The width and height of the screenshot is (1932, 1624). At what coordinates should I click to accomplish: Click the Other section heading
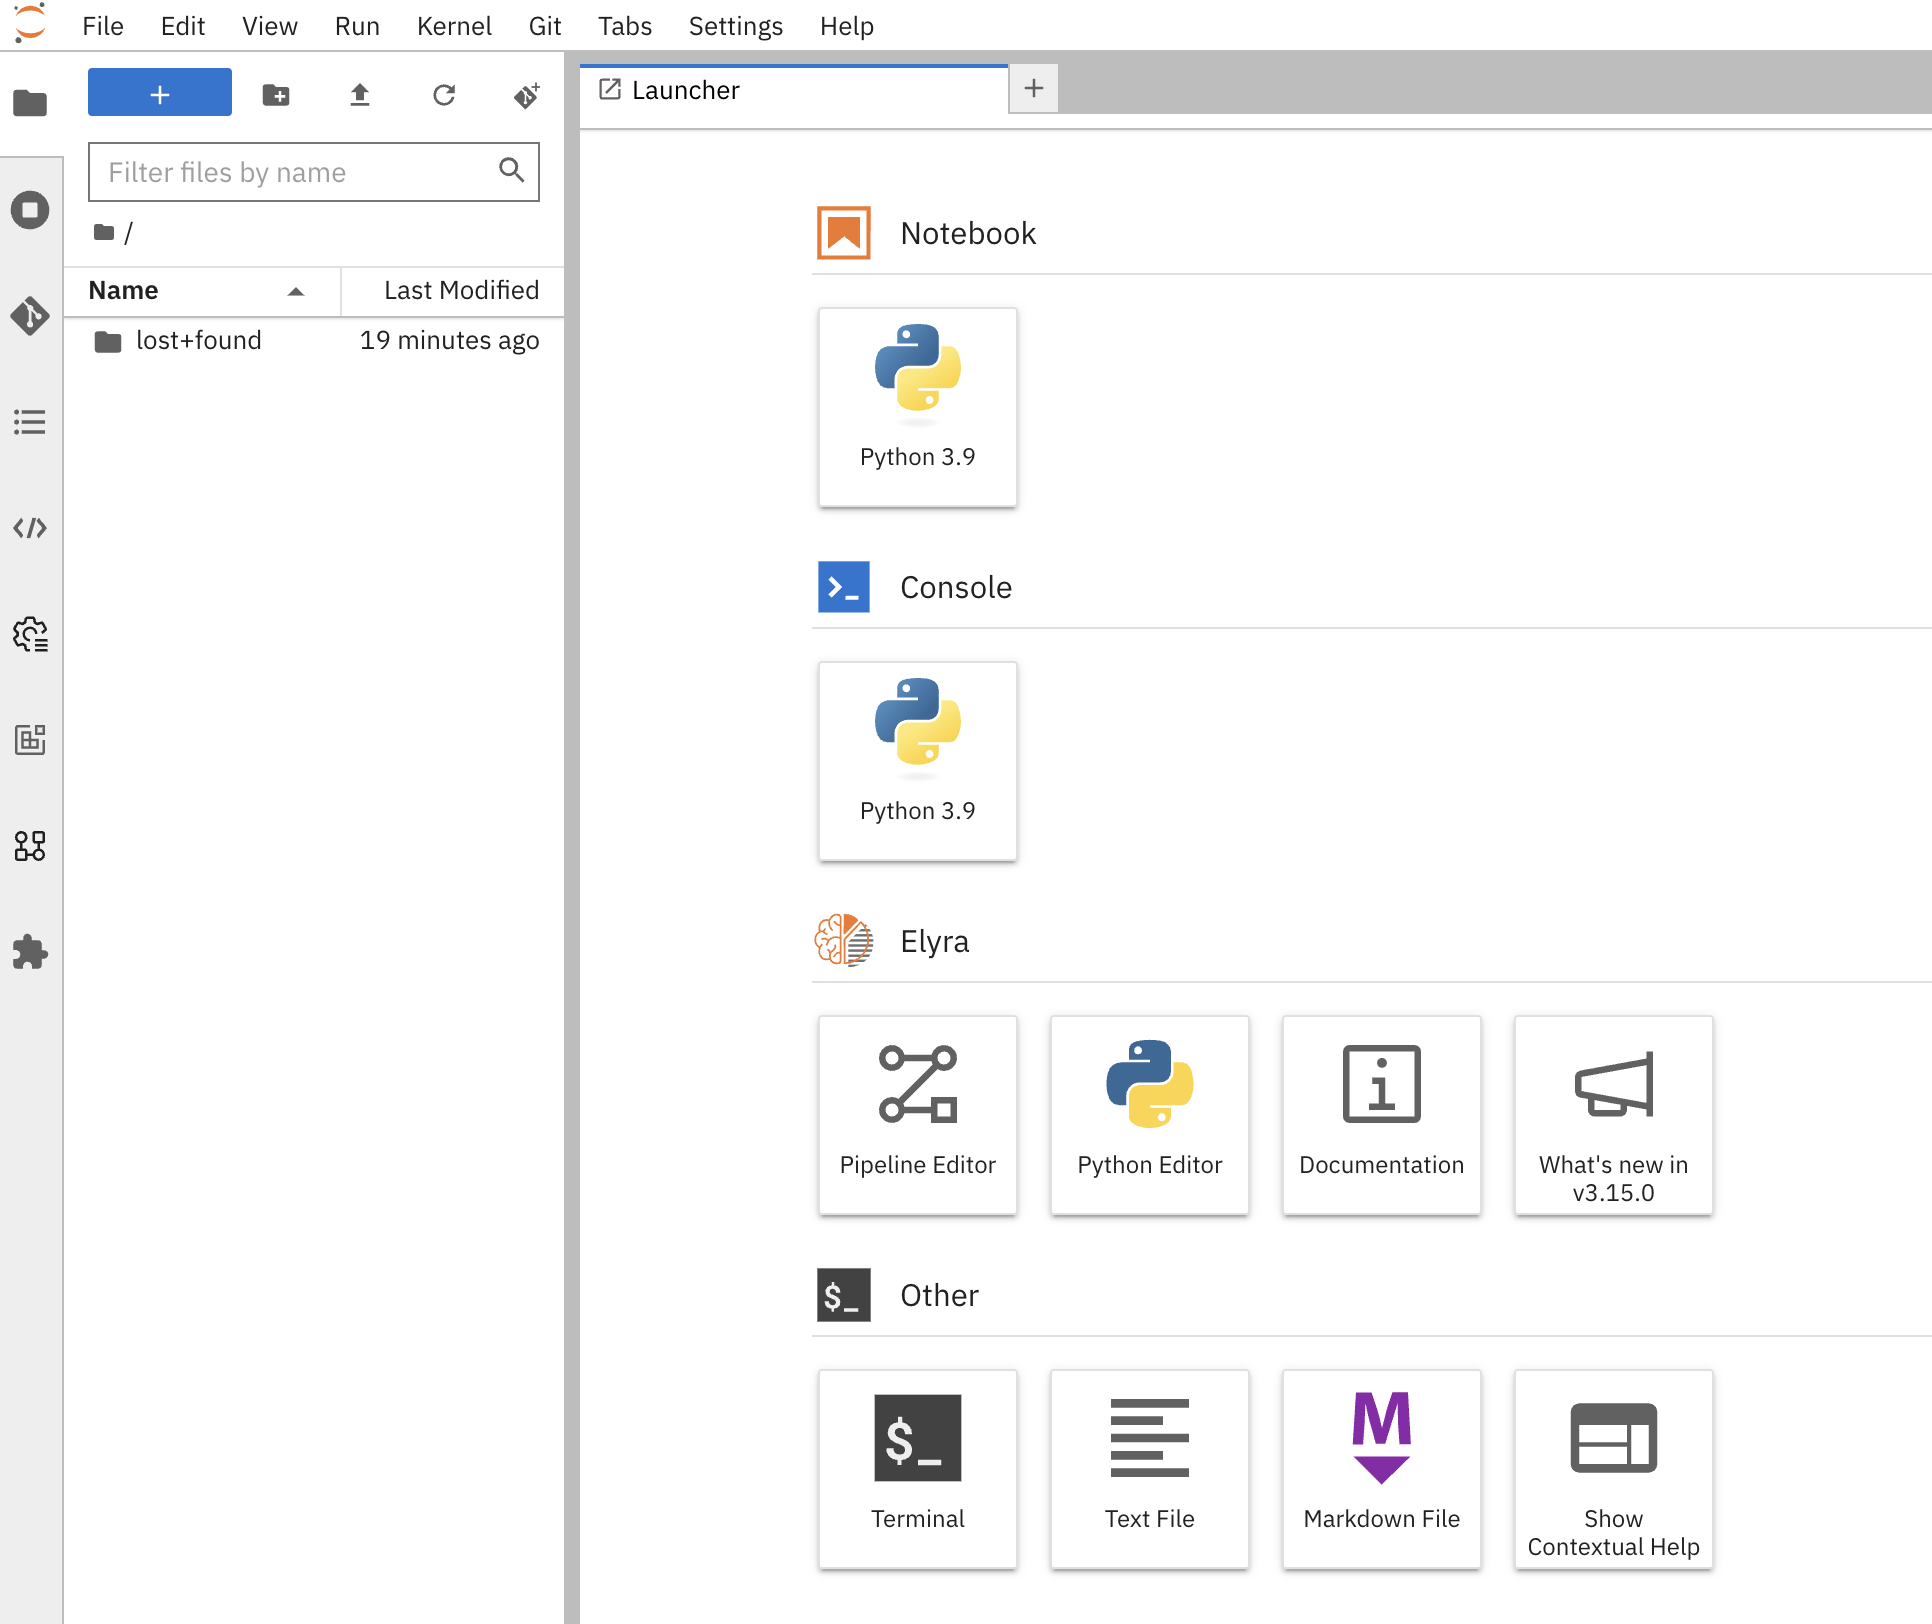tap(940, 1295)
